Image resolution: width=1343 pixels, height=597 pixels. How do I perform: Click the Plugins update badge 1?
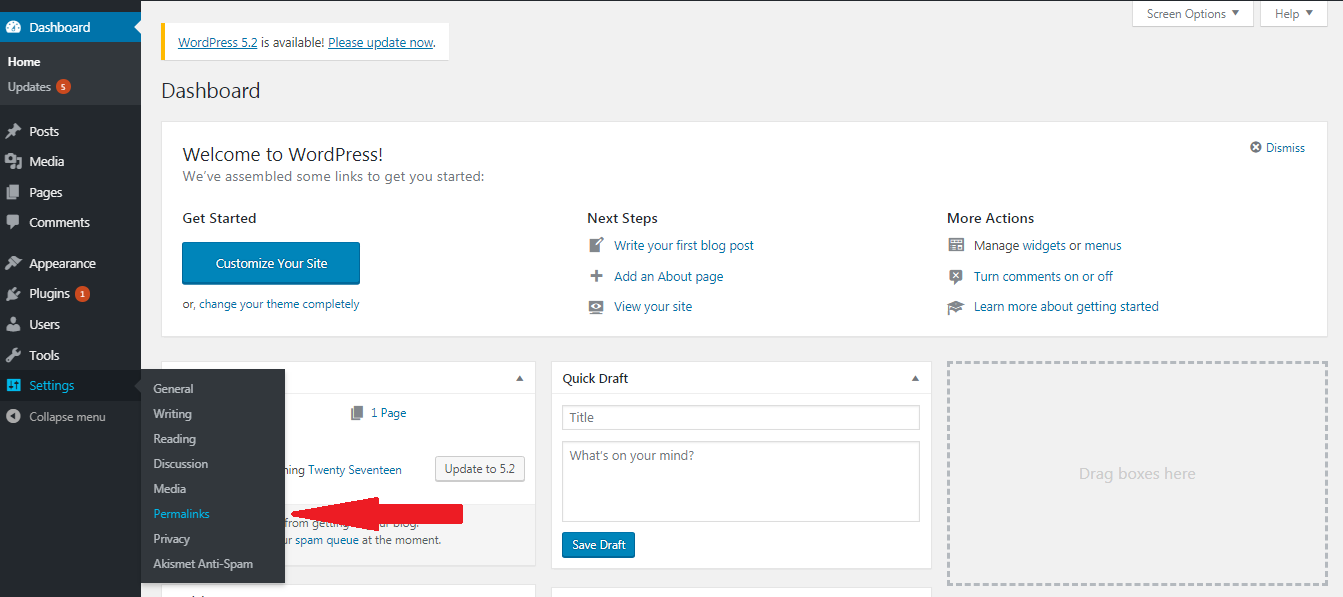click(82, 294)
